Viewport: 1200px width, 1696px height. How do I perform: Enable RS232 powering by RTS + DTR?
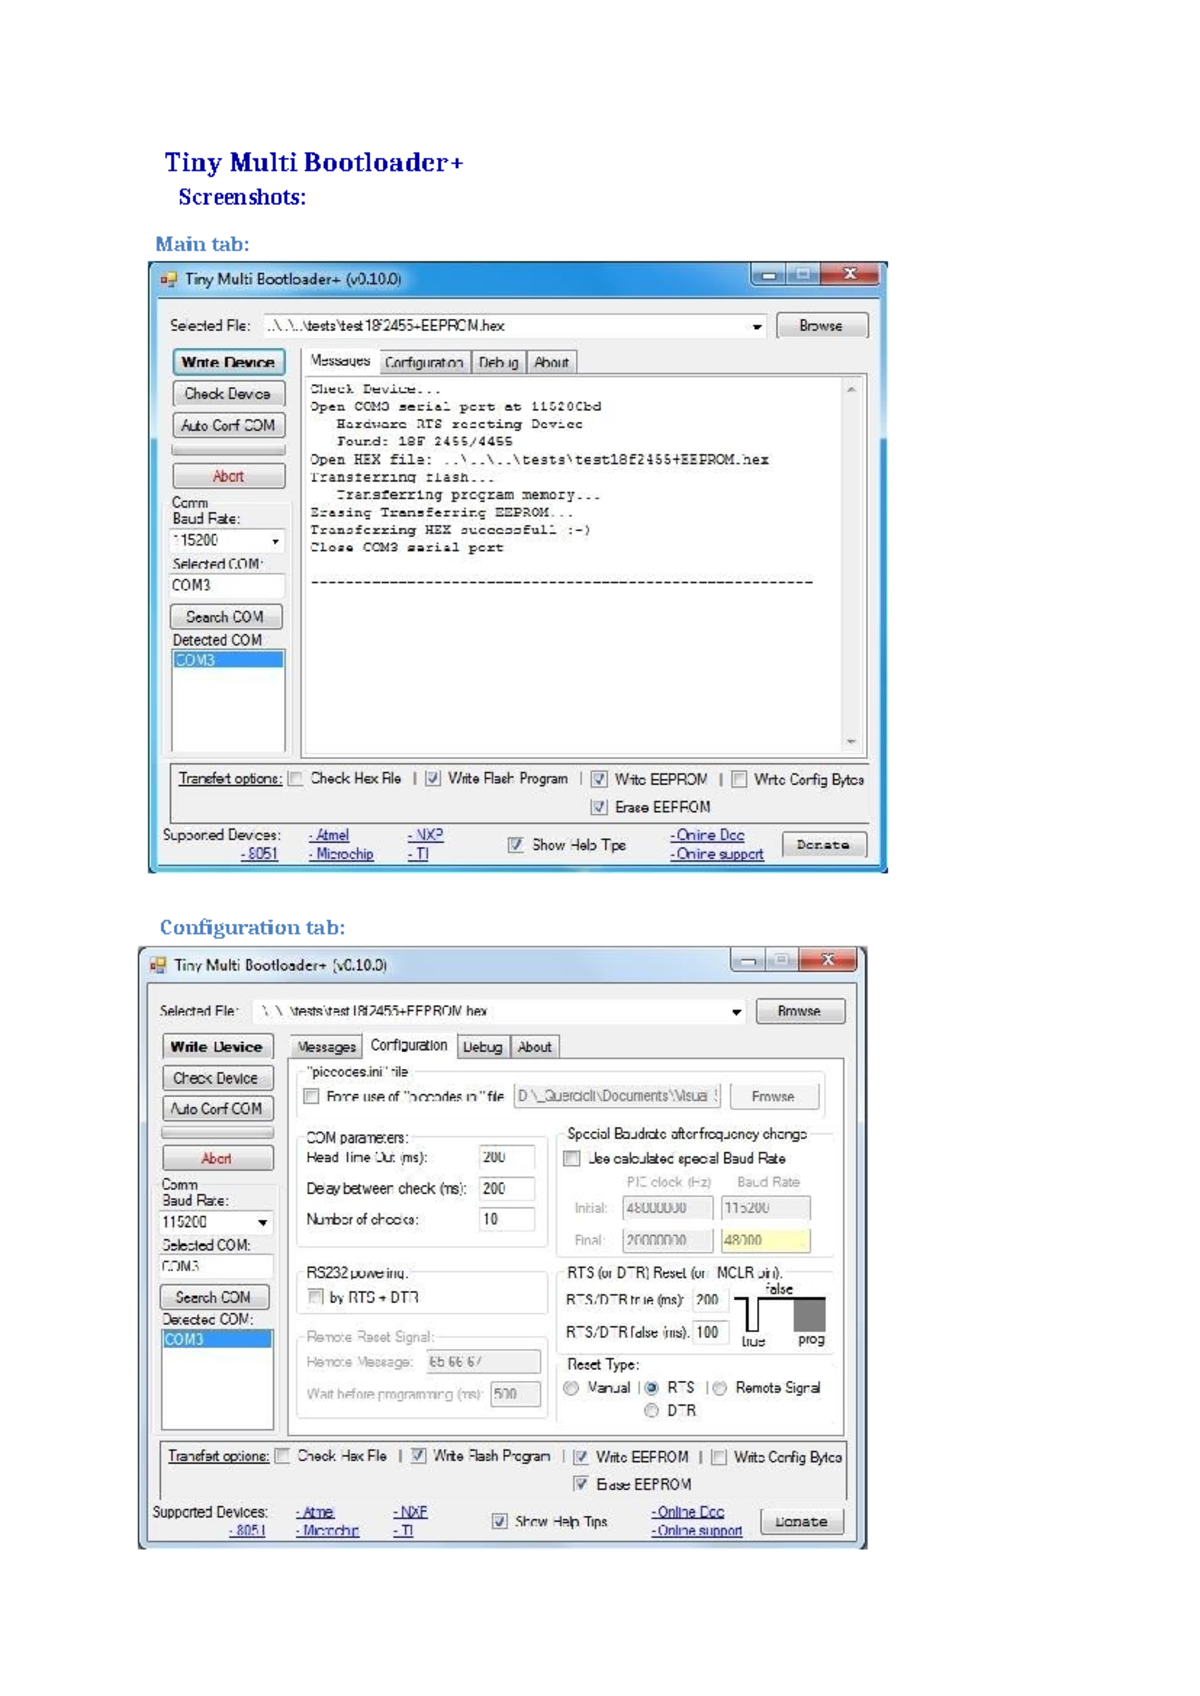(x=315, y=1297)
